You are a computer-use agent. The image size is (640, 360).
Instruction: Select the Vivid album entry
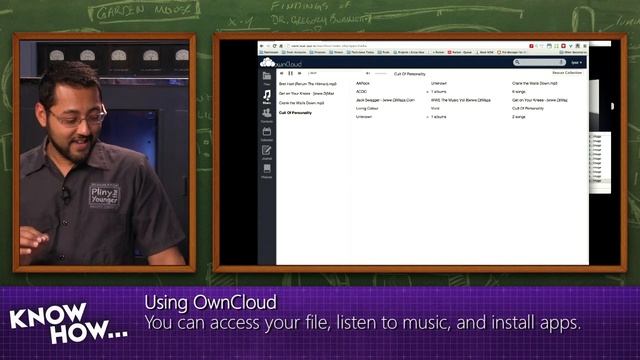pos(435,109)
